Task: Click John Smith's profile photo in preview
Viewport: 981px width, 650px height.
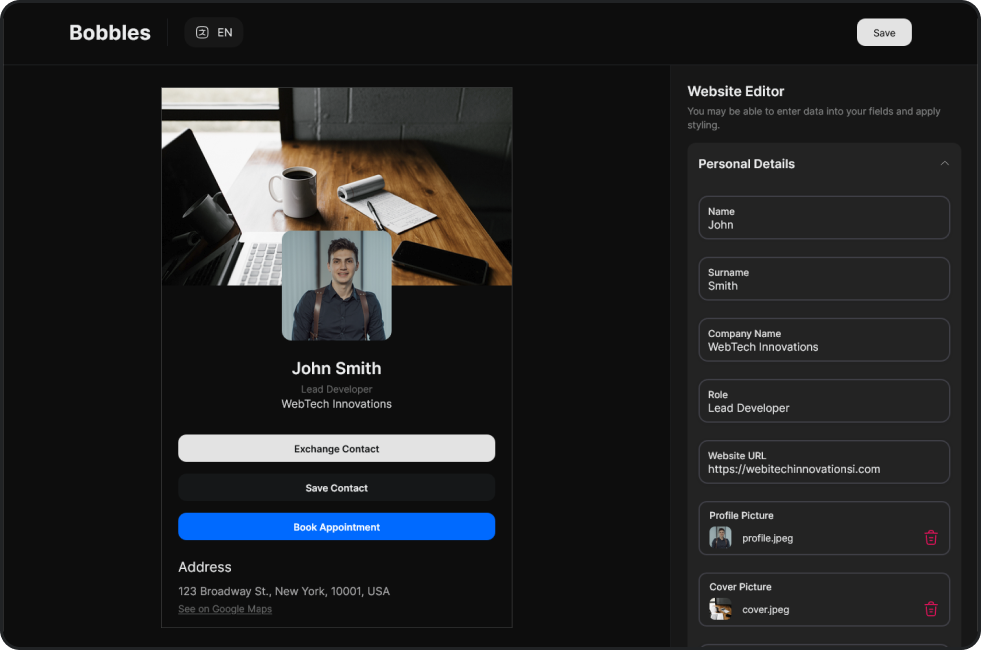Action: click(x=337, y=286)
